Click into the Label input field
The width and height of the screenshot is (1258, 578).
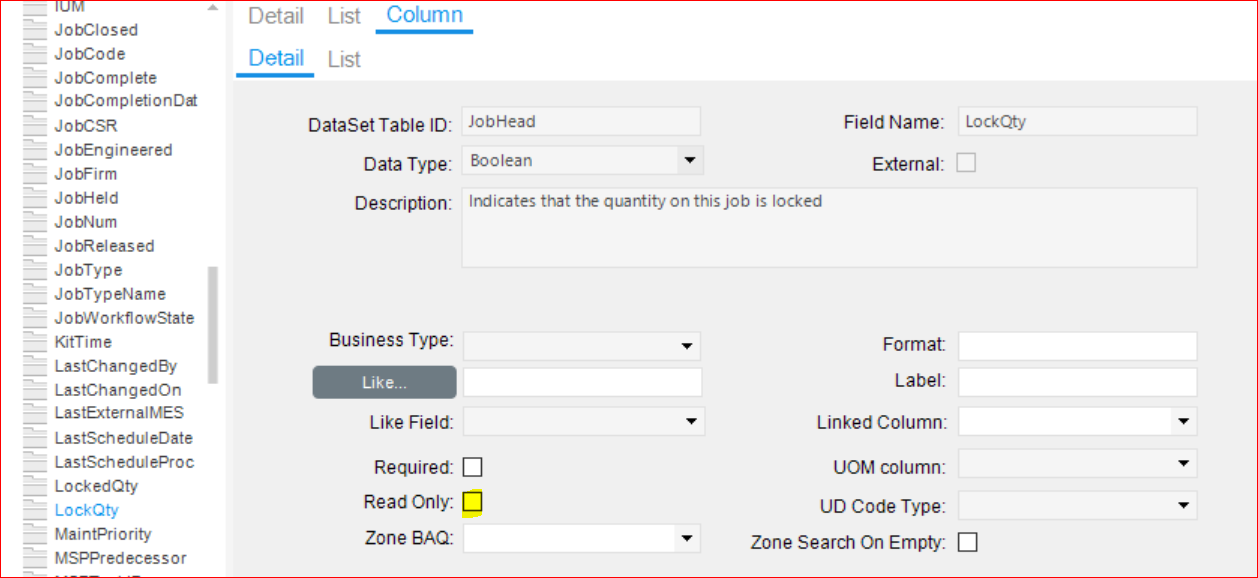point(1077,381)
